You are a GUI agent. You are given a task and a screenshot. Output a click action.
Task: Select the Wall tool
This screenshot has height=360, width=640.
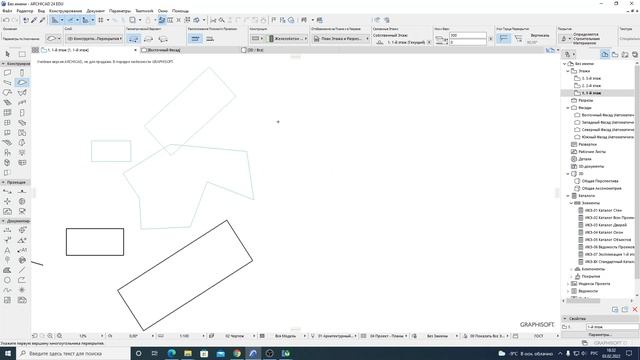[x=7, y=73]
